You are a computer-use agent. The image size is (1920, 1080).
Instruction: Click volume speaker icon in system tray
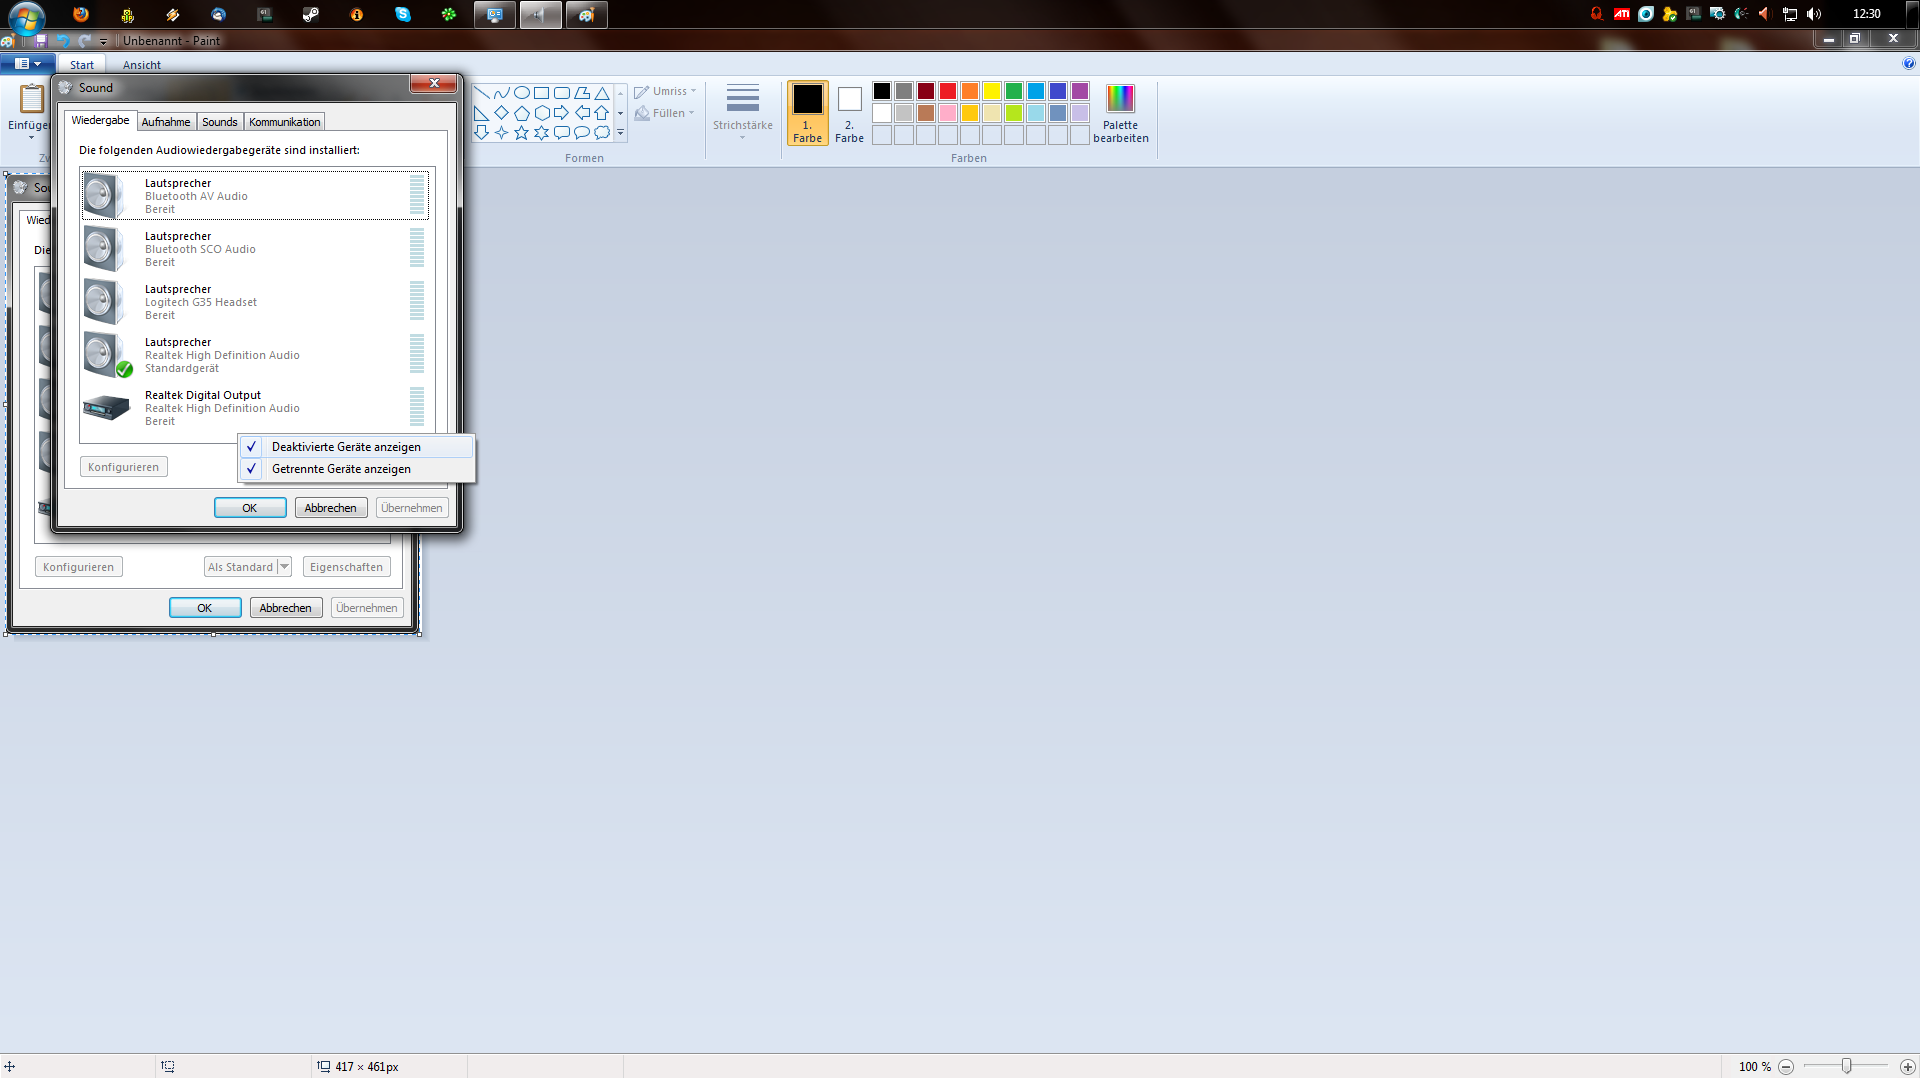(1814, 14)
